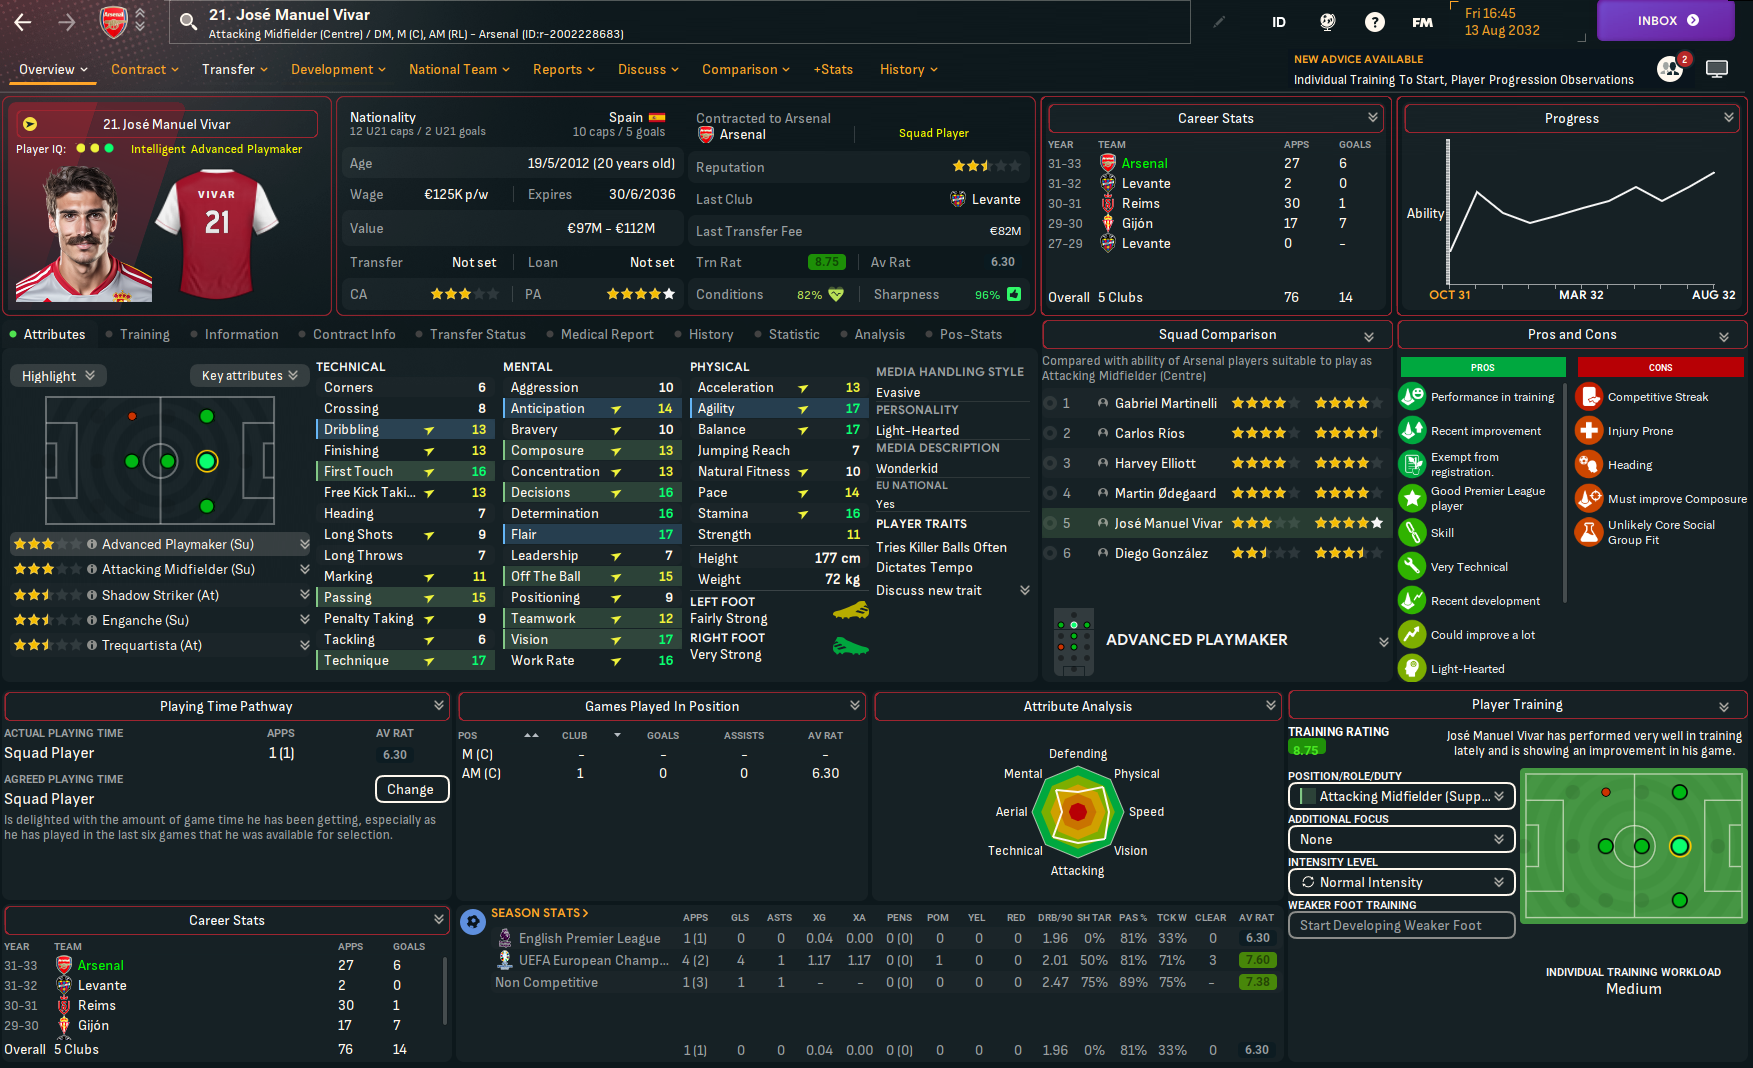Open the help question mark icon
The height and width of the screenshot is (1068, 1753).
(1375, 22)
